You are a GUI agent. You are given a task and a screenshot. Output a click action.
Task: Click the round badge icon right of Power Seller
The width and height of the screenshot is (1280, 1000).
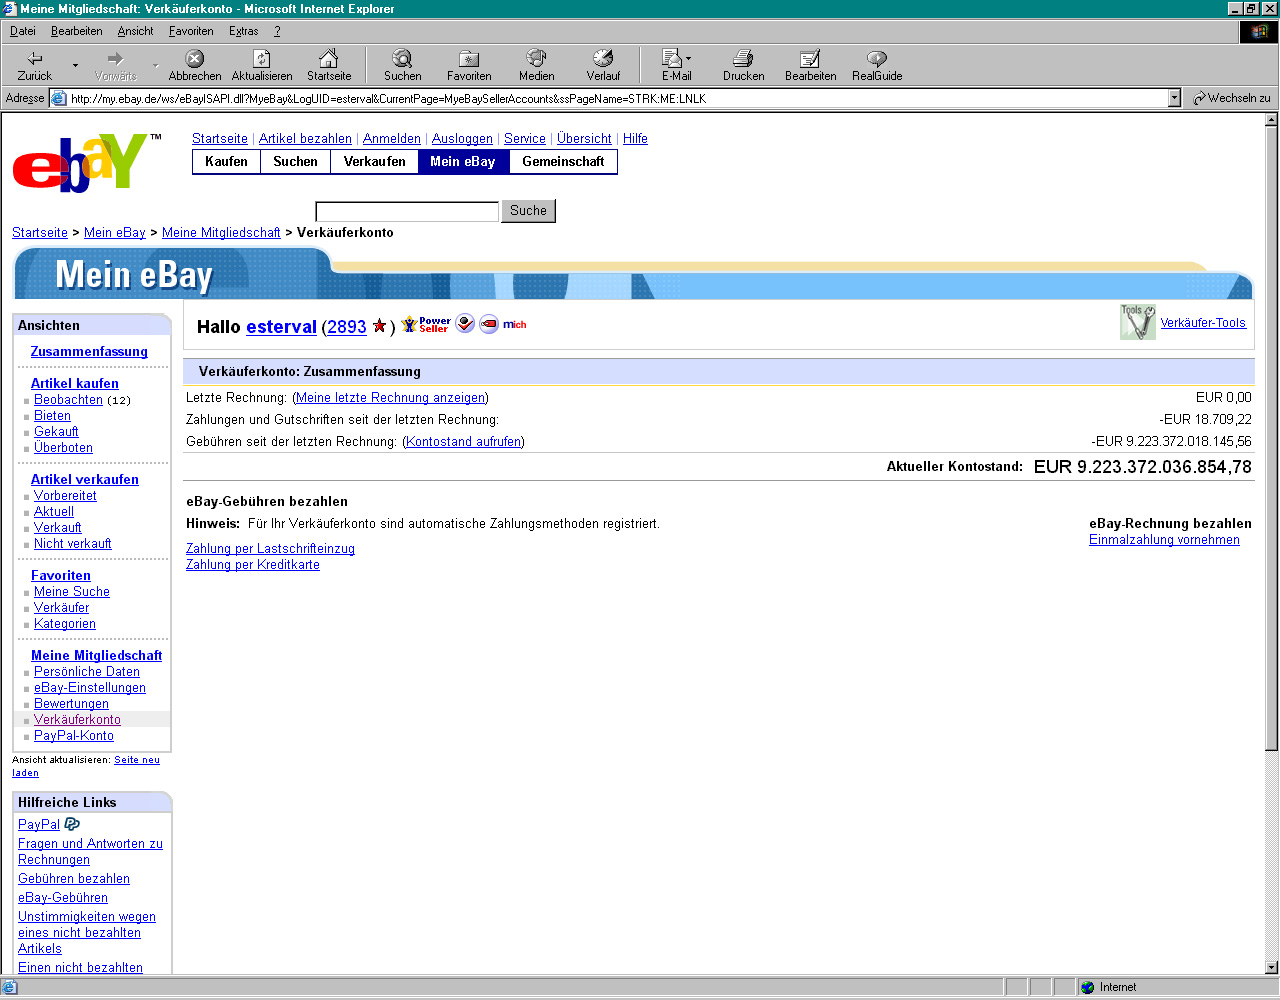465,324
